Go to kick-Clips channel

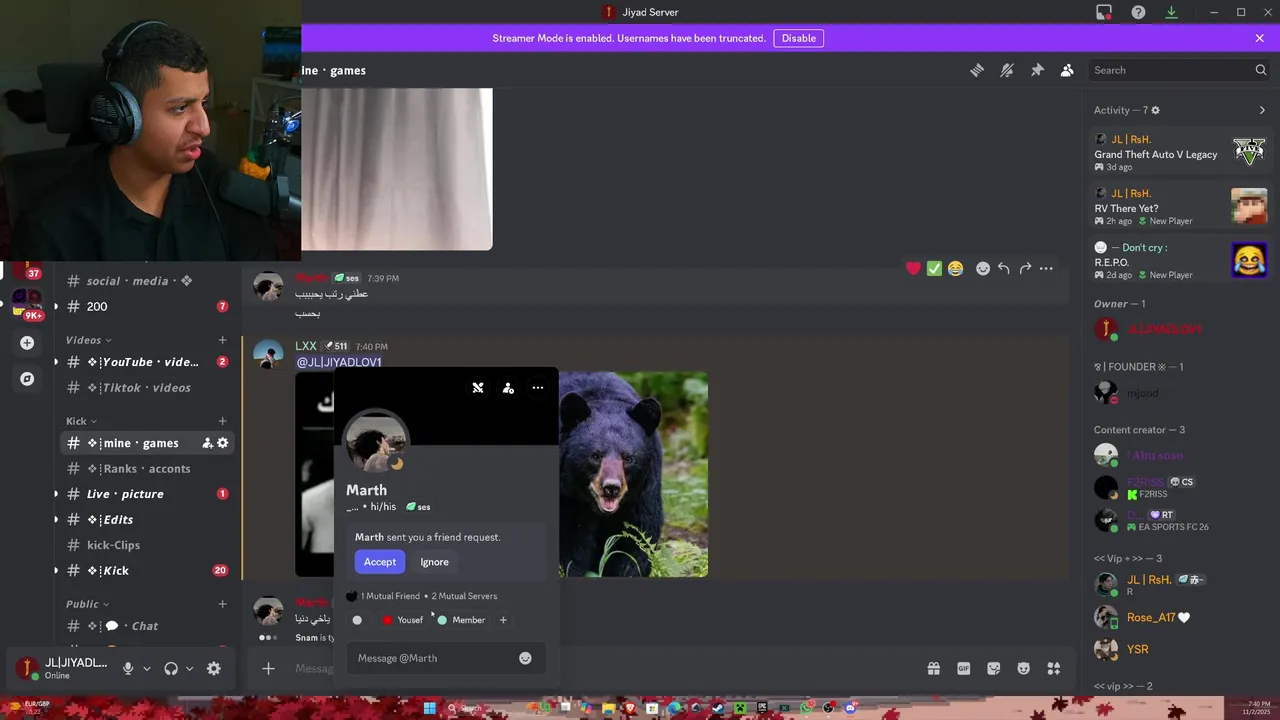147,545
